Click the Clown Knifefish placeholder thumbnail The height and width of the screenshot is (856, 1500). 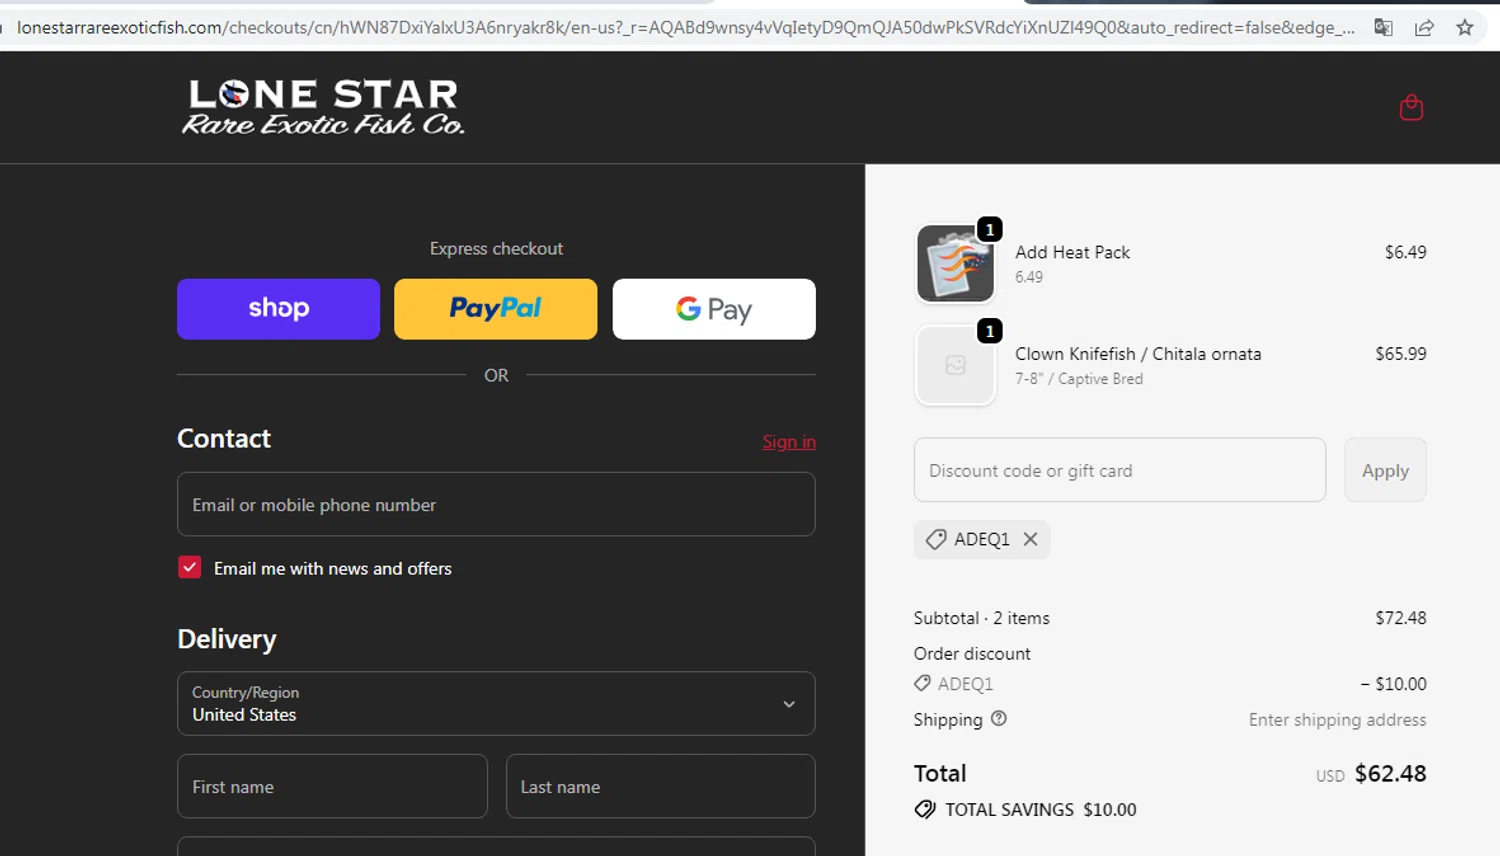click(x=955, y=365)
